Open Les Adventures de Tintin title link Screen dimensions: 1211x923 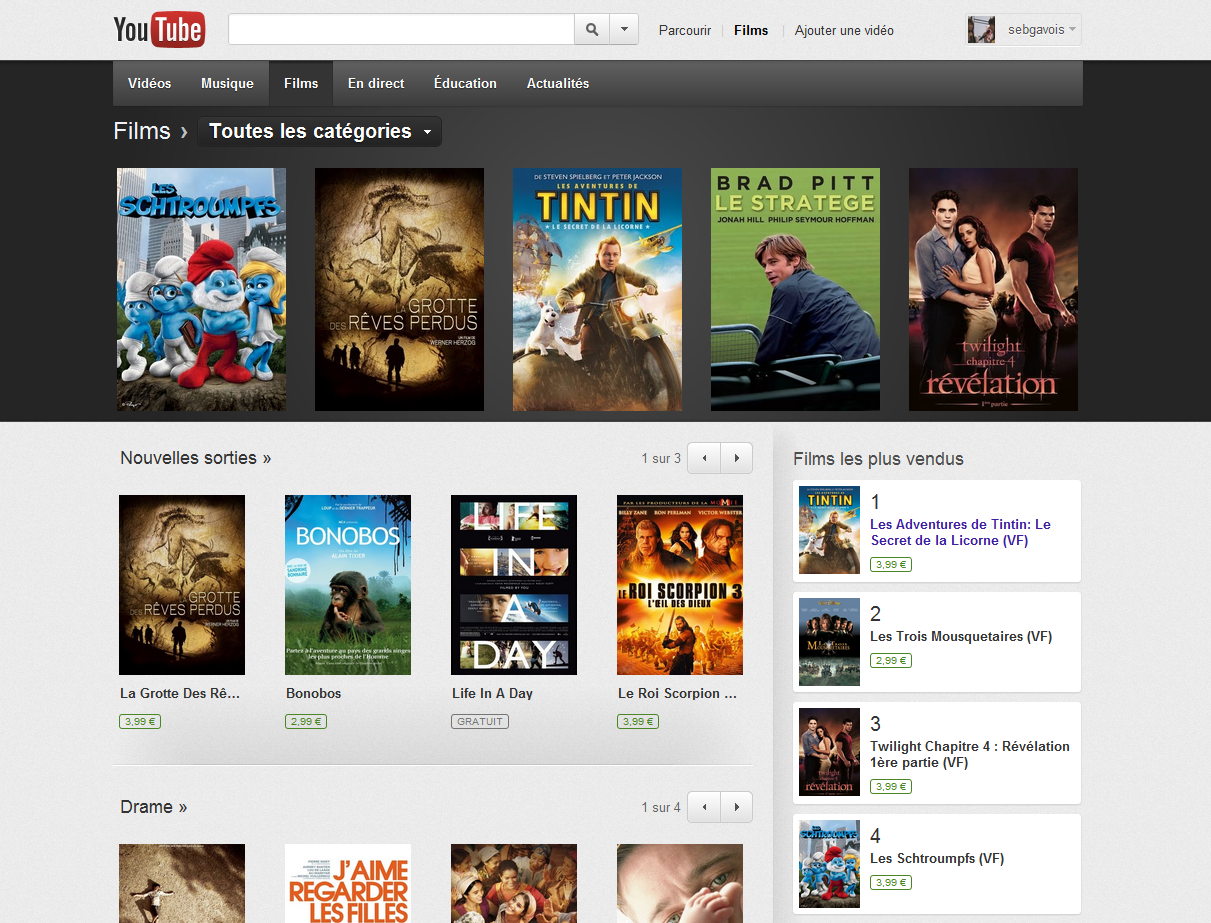[960, 532]
